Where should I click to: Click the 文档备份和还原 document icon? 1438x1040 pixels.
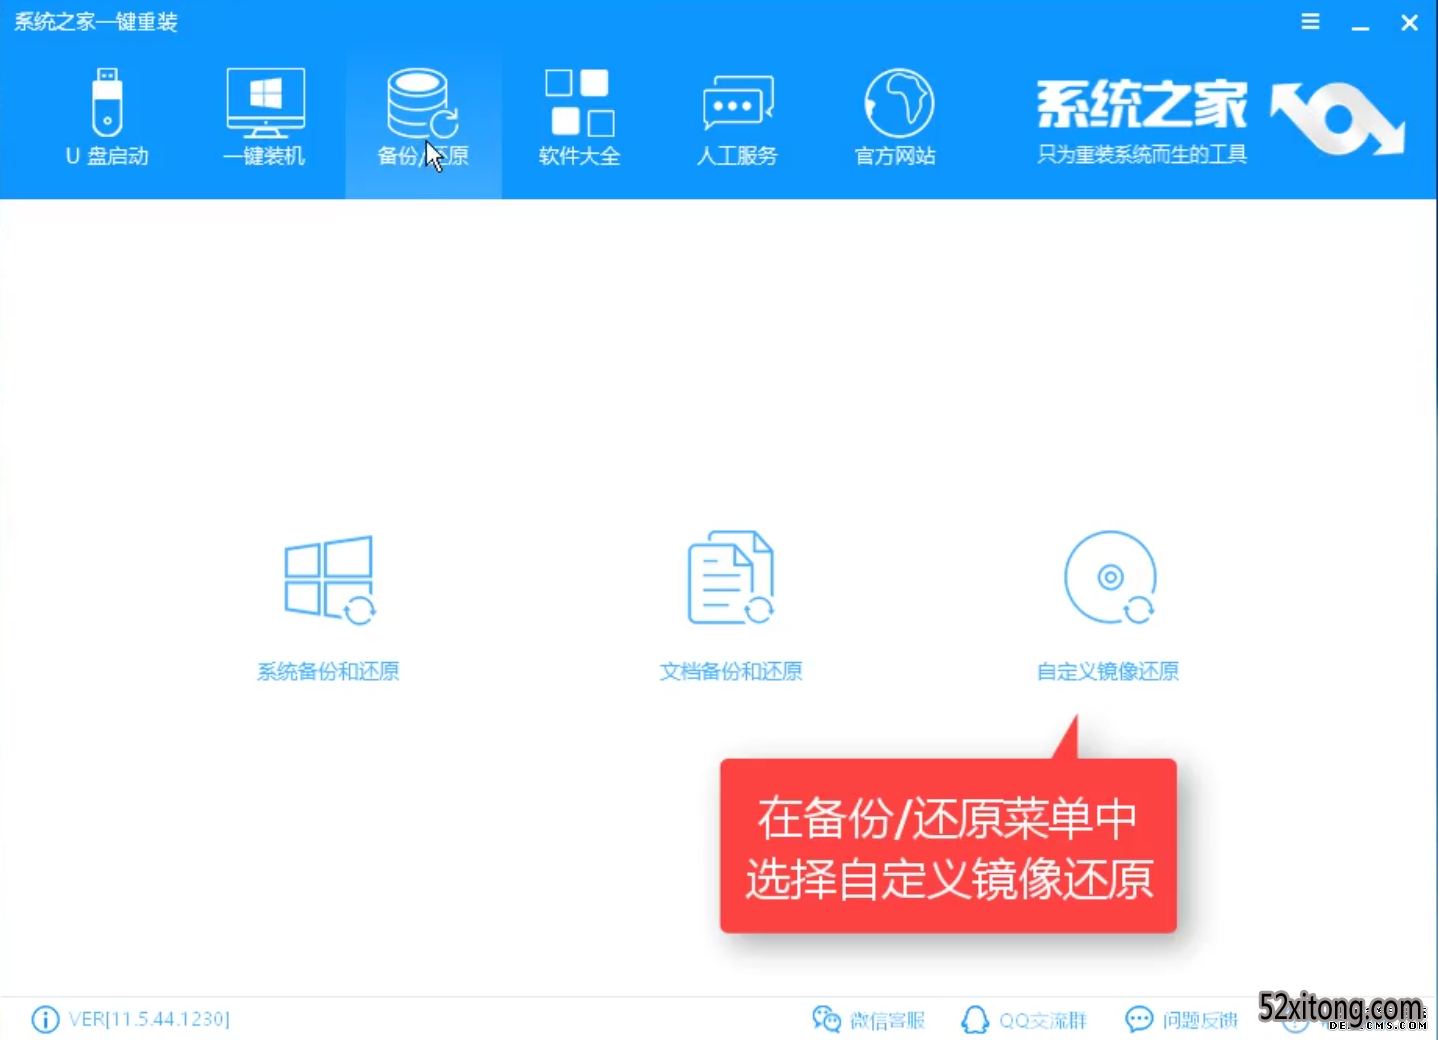pyautogui.click(x=731, y=578)
